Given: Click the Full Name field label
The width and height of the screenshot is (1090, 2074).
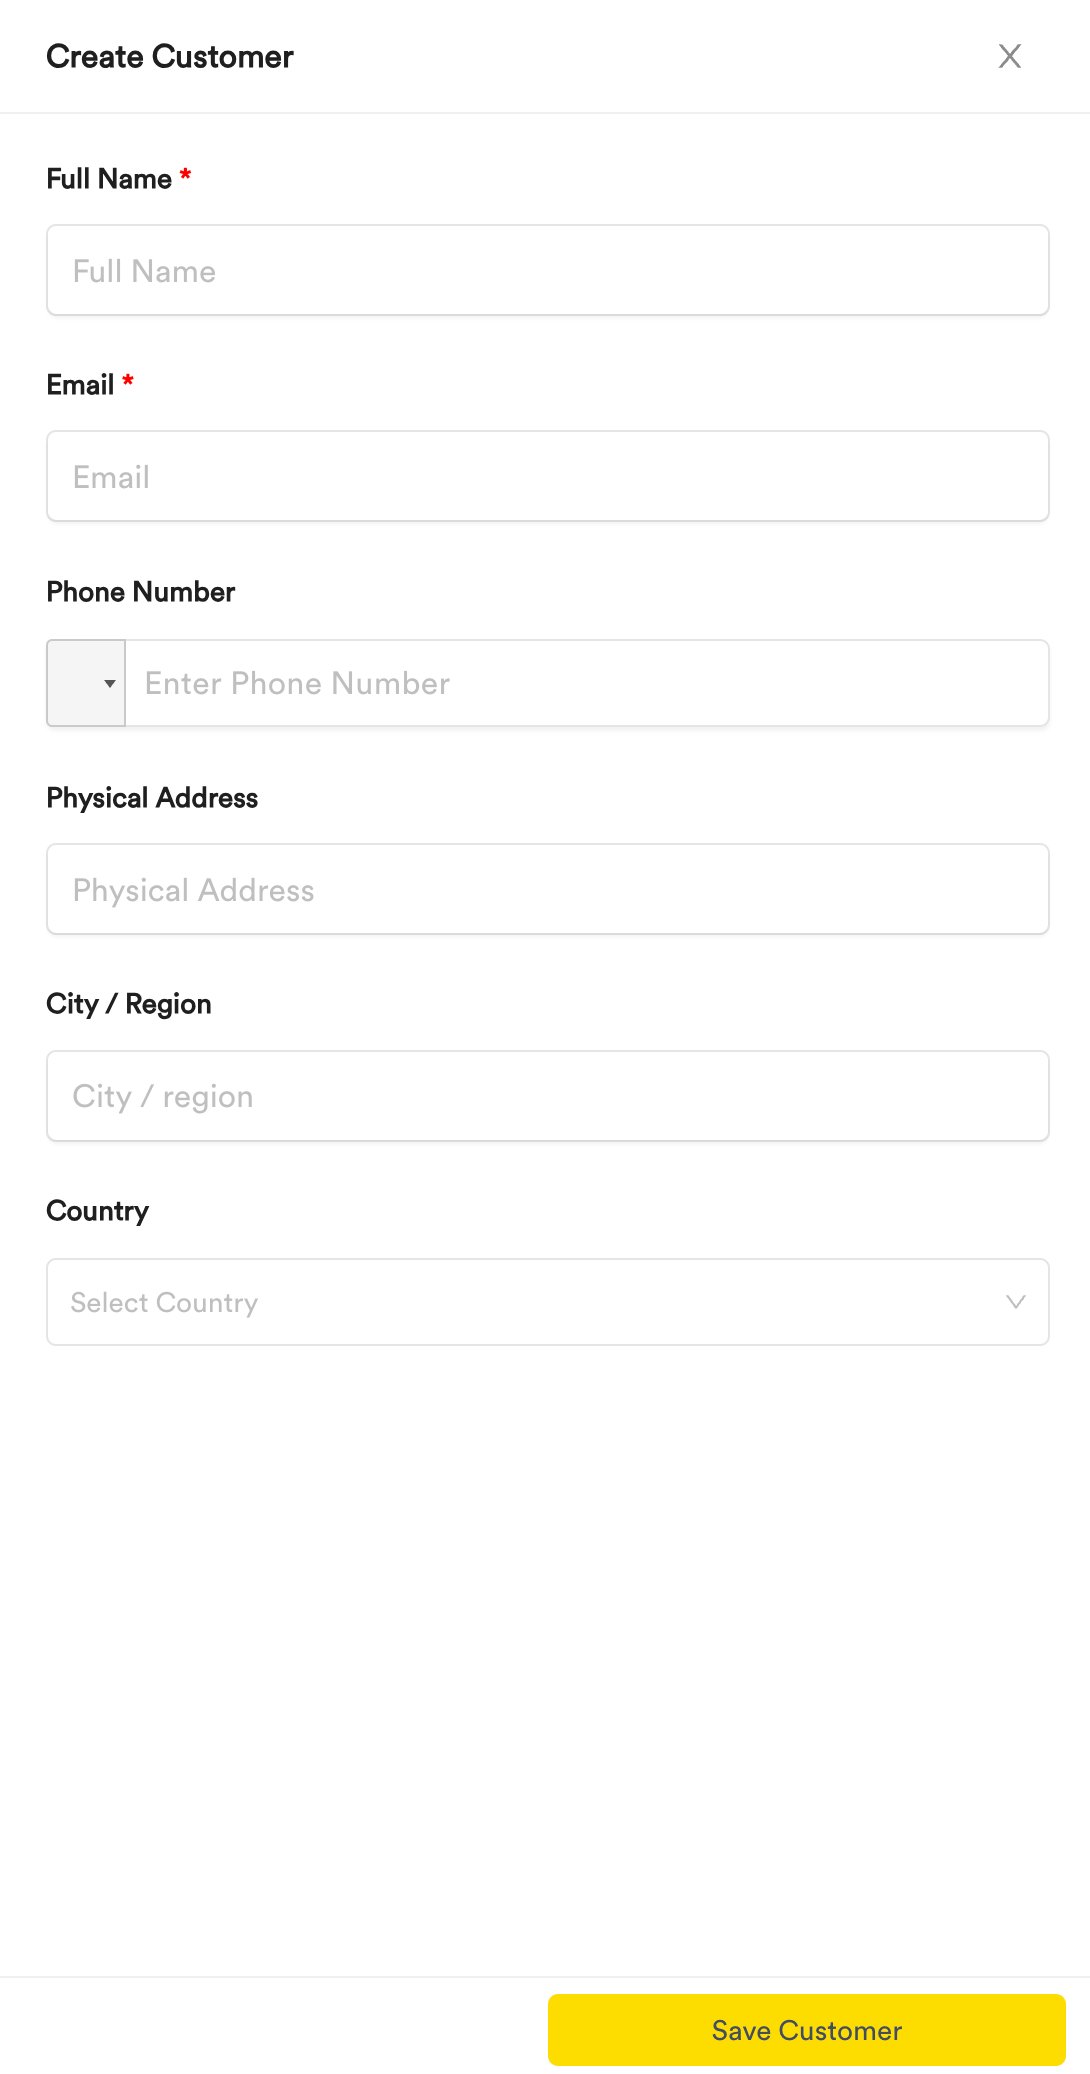Looking at the screenshot, I should (x=109, y=179).
